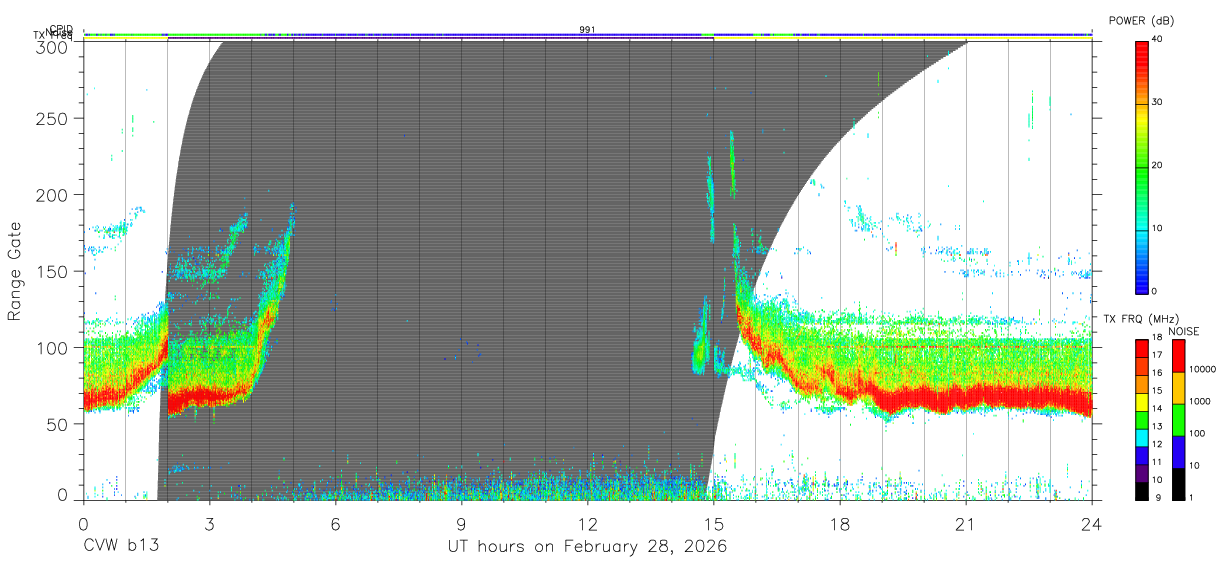Click the 50 tick on Range Gate axis

57,424
